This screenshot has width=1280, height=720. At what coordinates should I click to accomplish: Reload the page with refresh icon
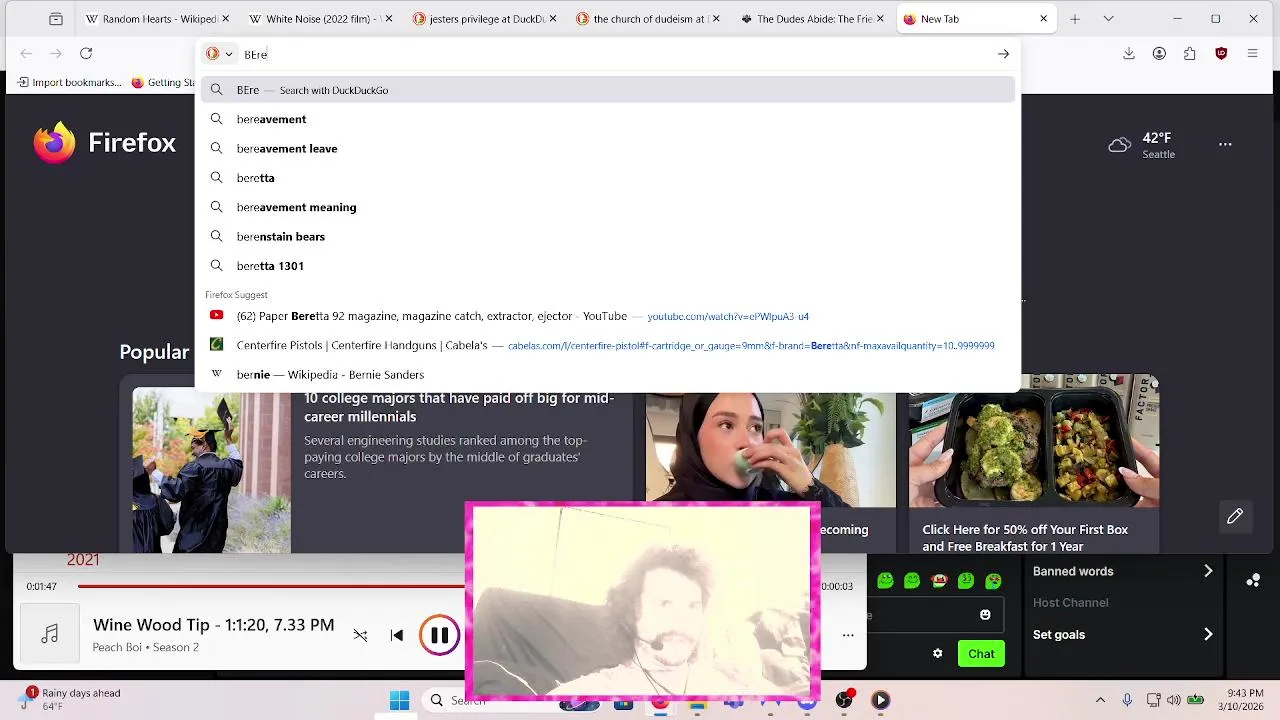click(86, 54)
